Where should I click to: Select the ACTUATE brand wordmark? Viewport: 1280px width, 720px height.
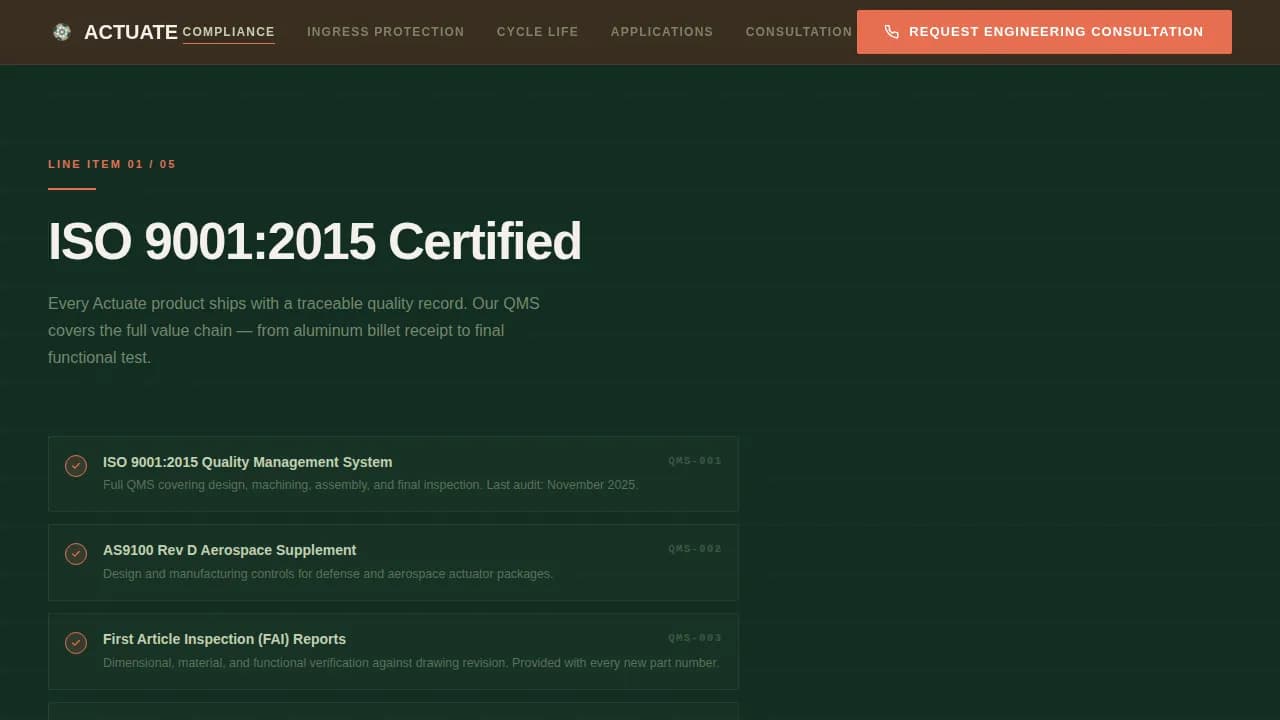point(130,31)
